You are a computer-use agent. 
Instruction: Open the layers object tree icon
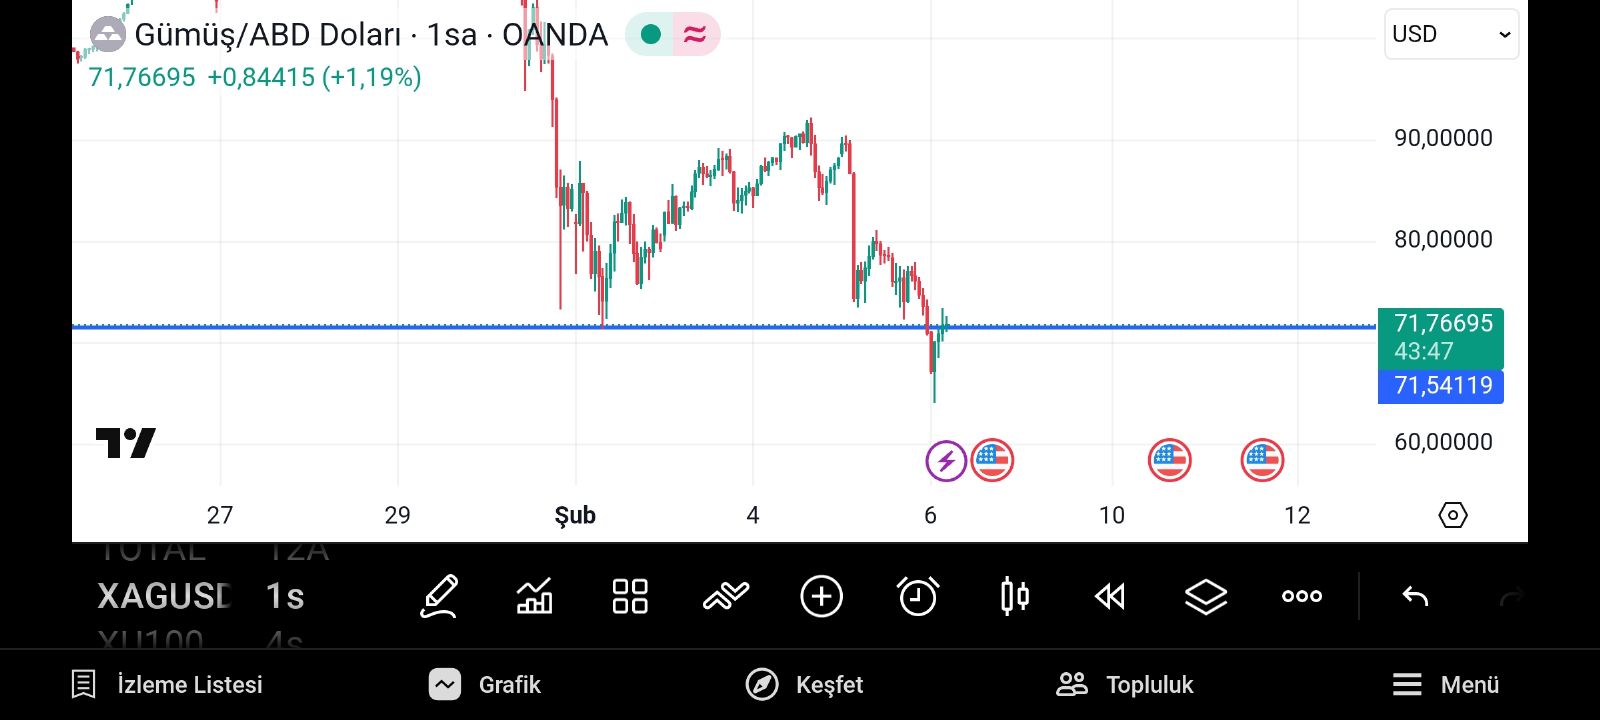[x=1206, y=597]
